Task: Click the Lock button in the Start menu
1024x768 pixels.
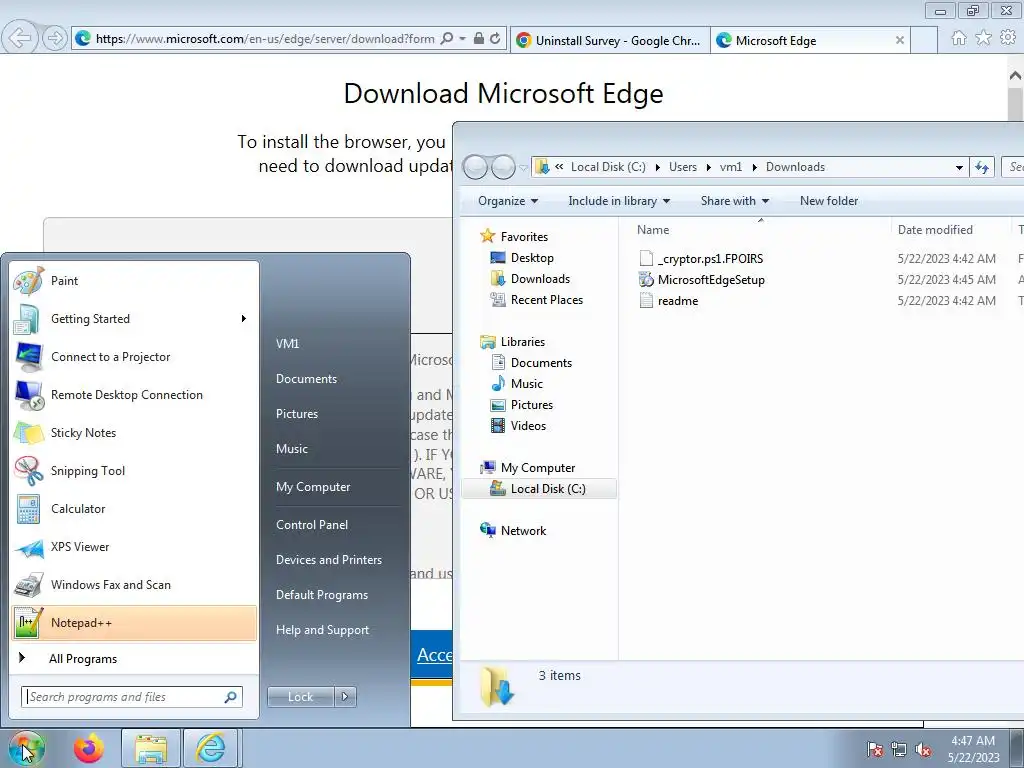Action: coord(300,697)
